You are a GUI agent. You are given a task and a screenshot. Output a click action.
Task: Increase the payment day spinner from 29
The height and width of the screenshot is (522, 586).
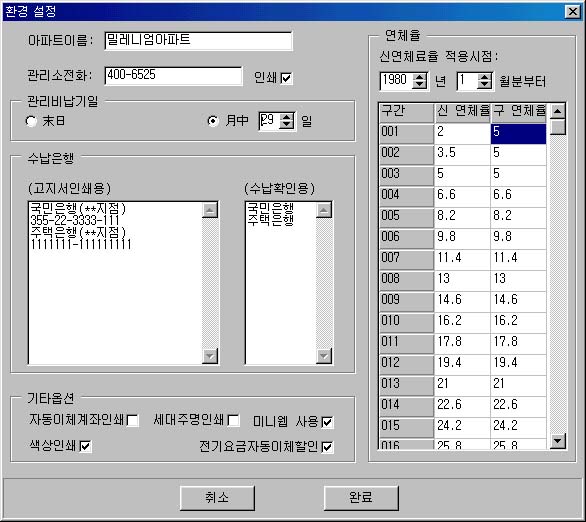[287, 117]
